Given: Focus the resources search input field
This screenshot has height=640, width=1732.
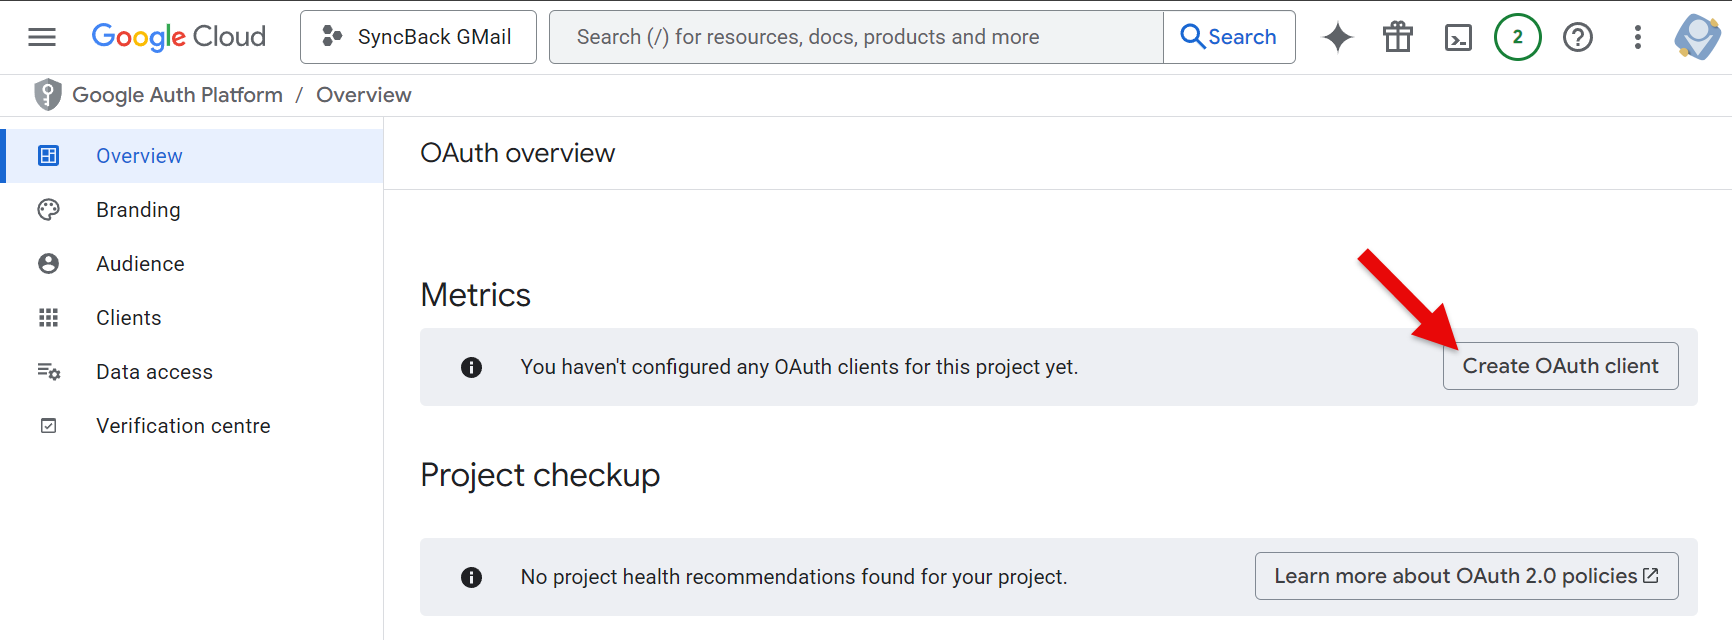Looking at the screenshot, I should tap(856, 37).
